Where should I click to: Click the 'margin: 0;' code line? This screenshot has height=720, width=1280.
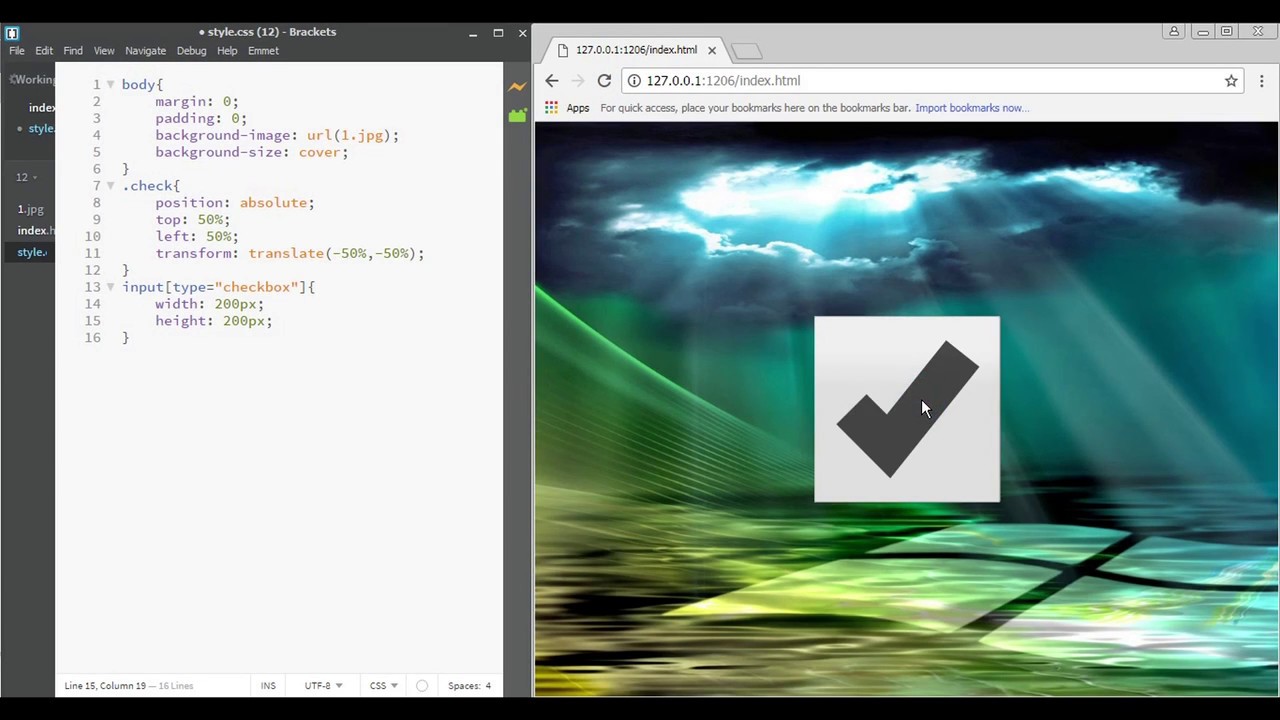click(x=197, y=102)
